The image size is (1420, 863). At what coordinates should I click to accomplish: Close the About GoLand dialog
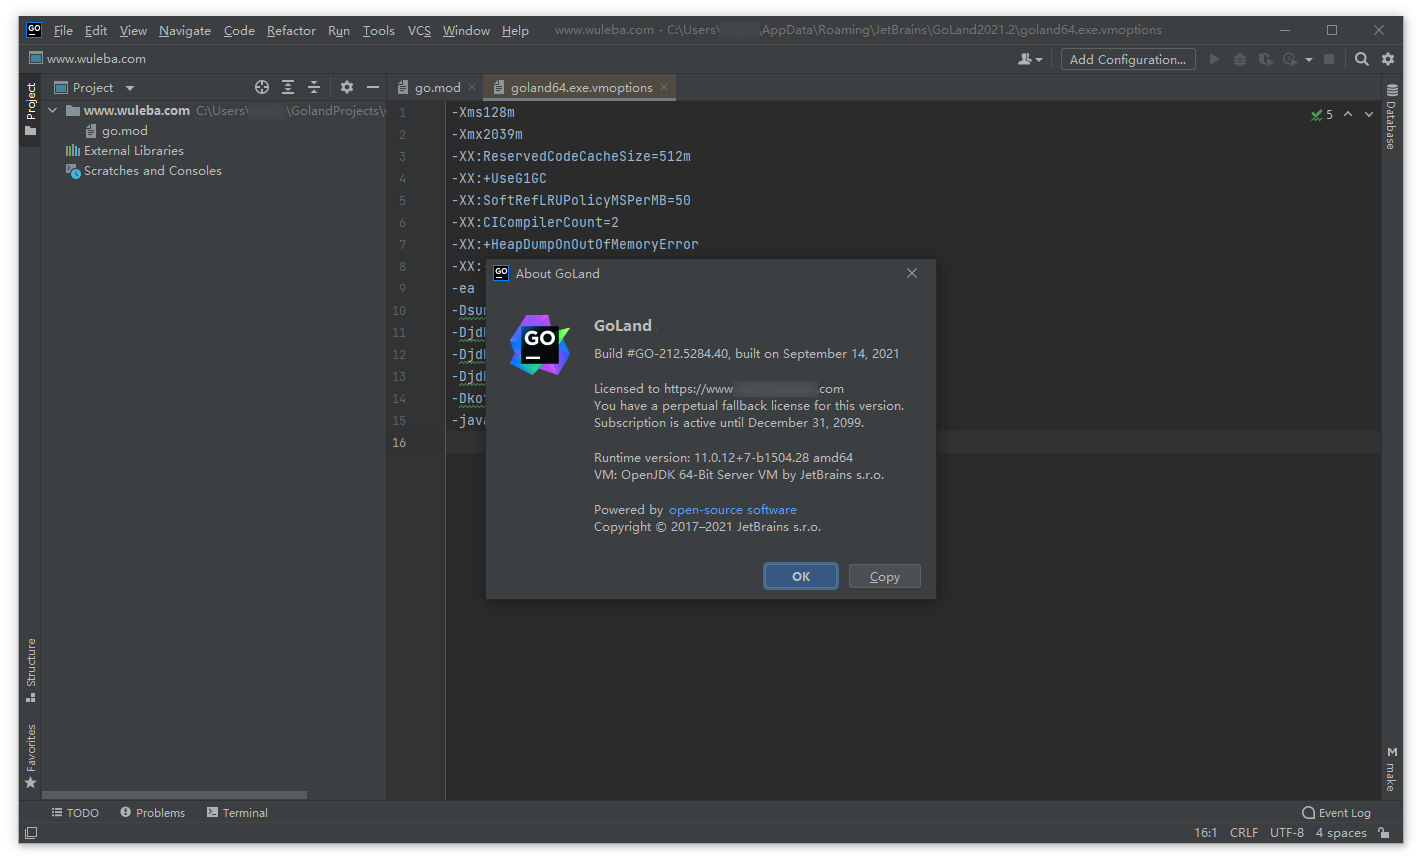[912, 273]
